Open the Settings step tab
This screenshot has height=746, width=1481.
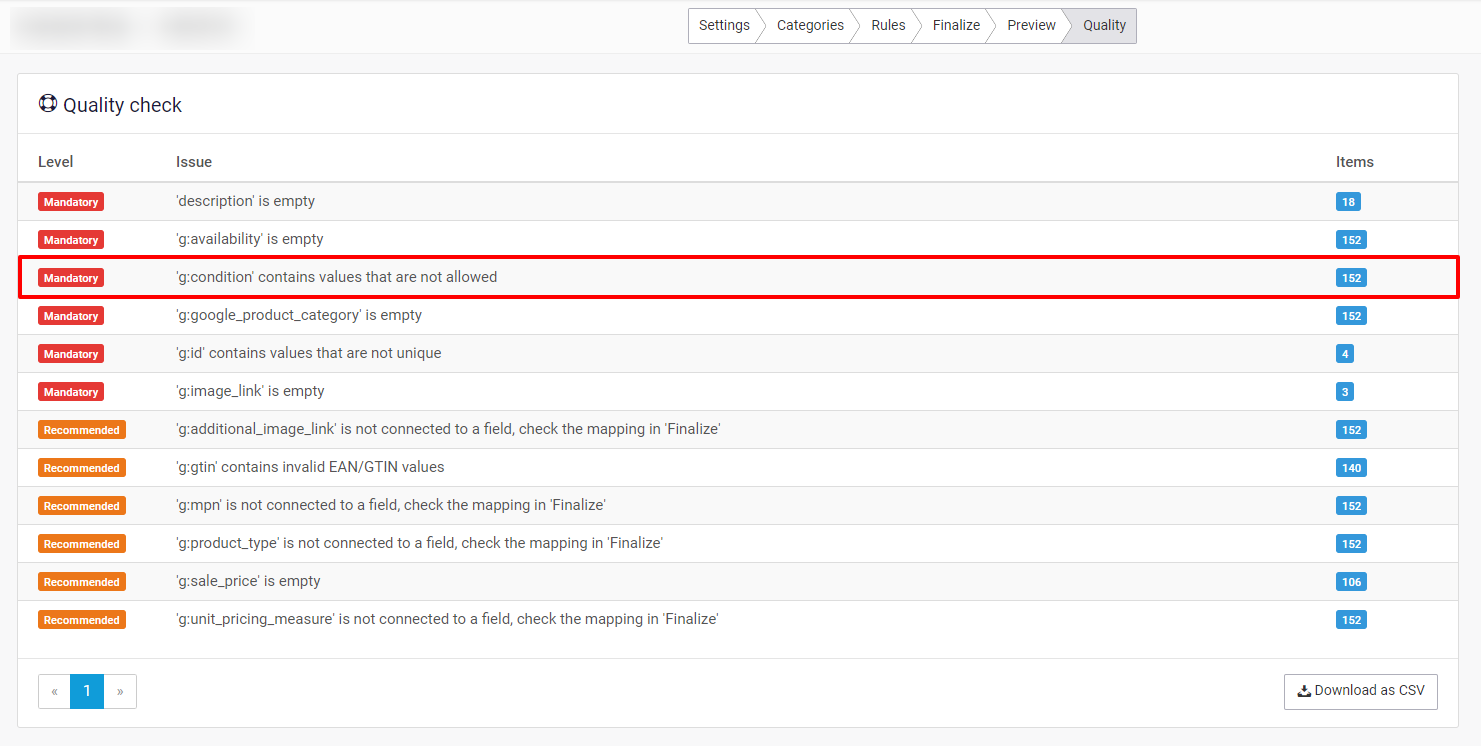(723, 26)
